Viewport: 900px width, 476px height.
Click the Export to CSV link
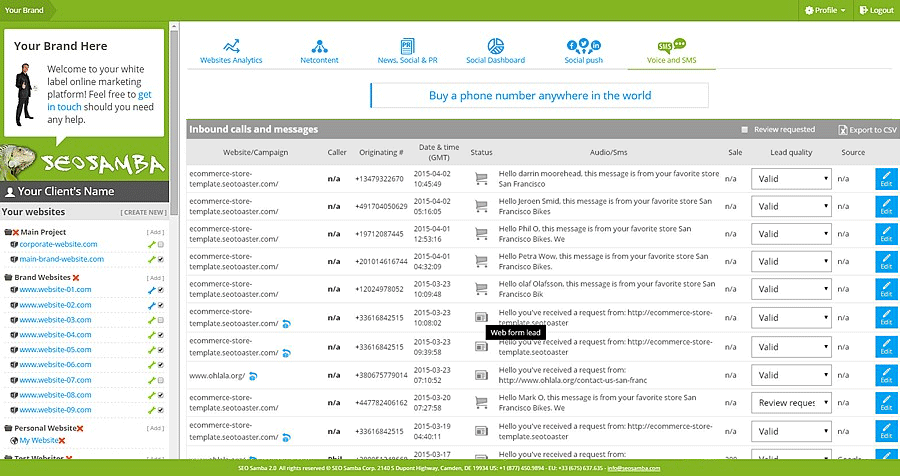pos(867,130)
